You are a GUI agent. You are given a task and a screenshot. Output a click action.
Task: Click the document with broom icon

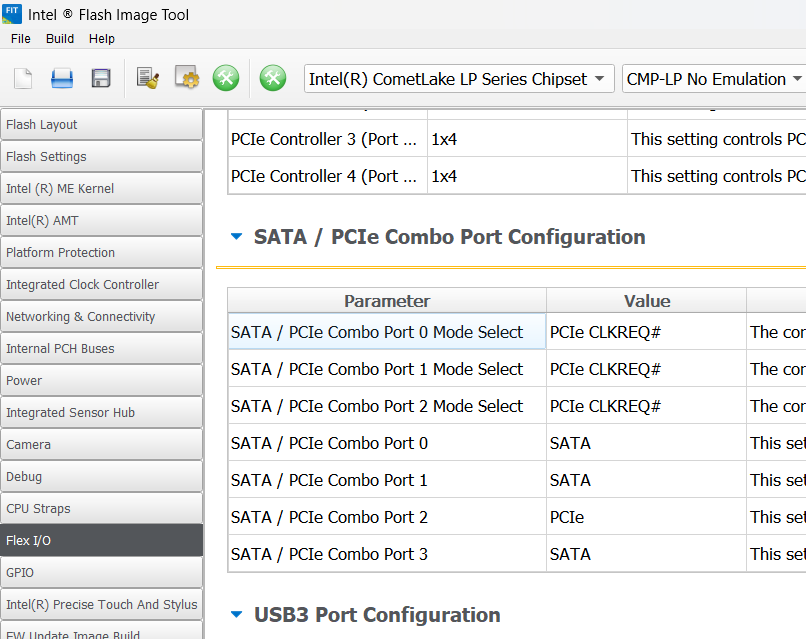click(x=148, y=79)
